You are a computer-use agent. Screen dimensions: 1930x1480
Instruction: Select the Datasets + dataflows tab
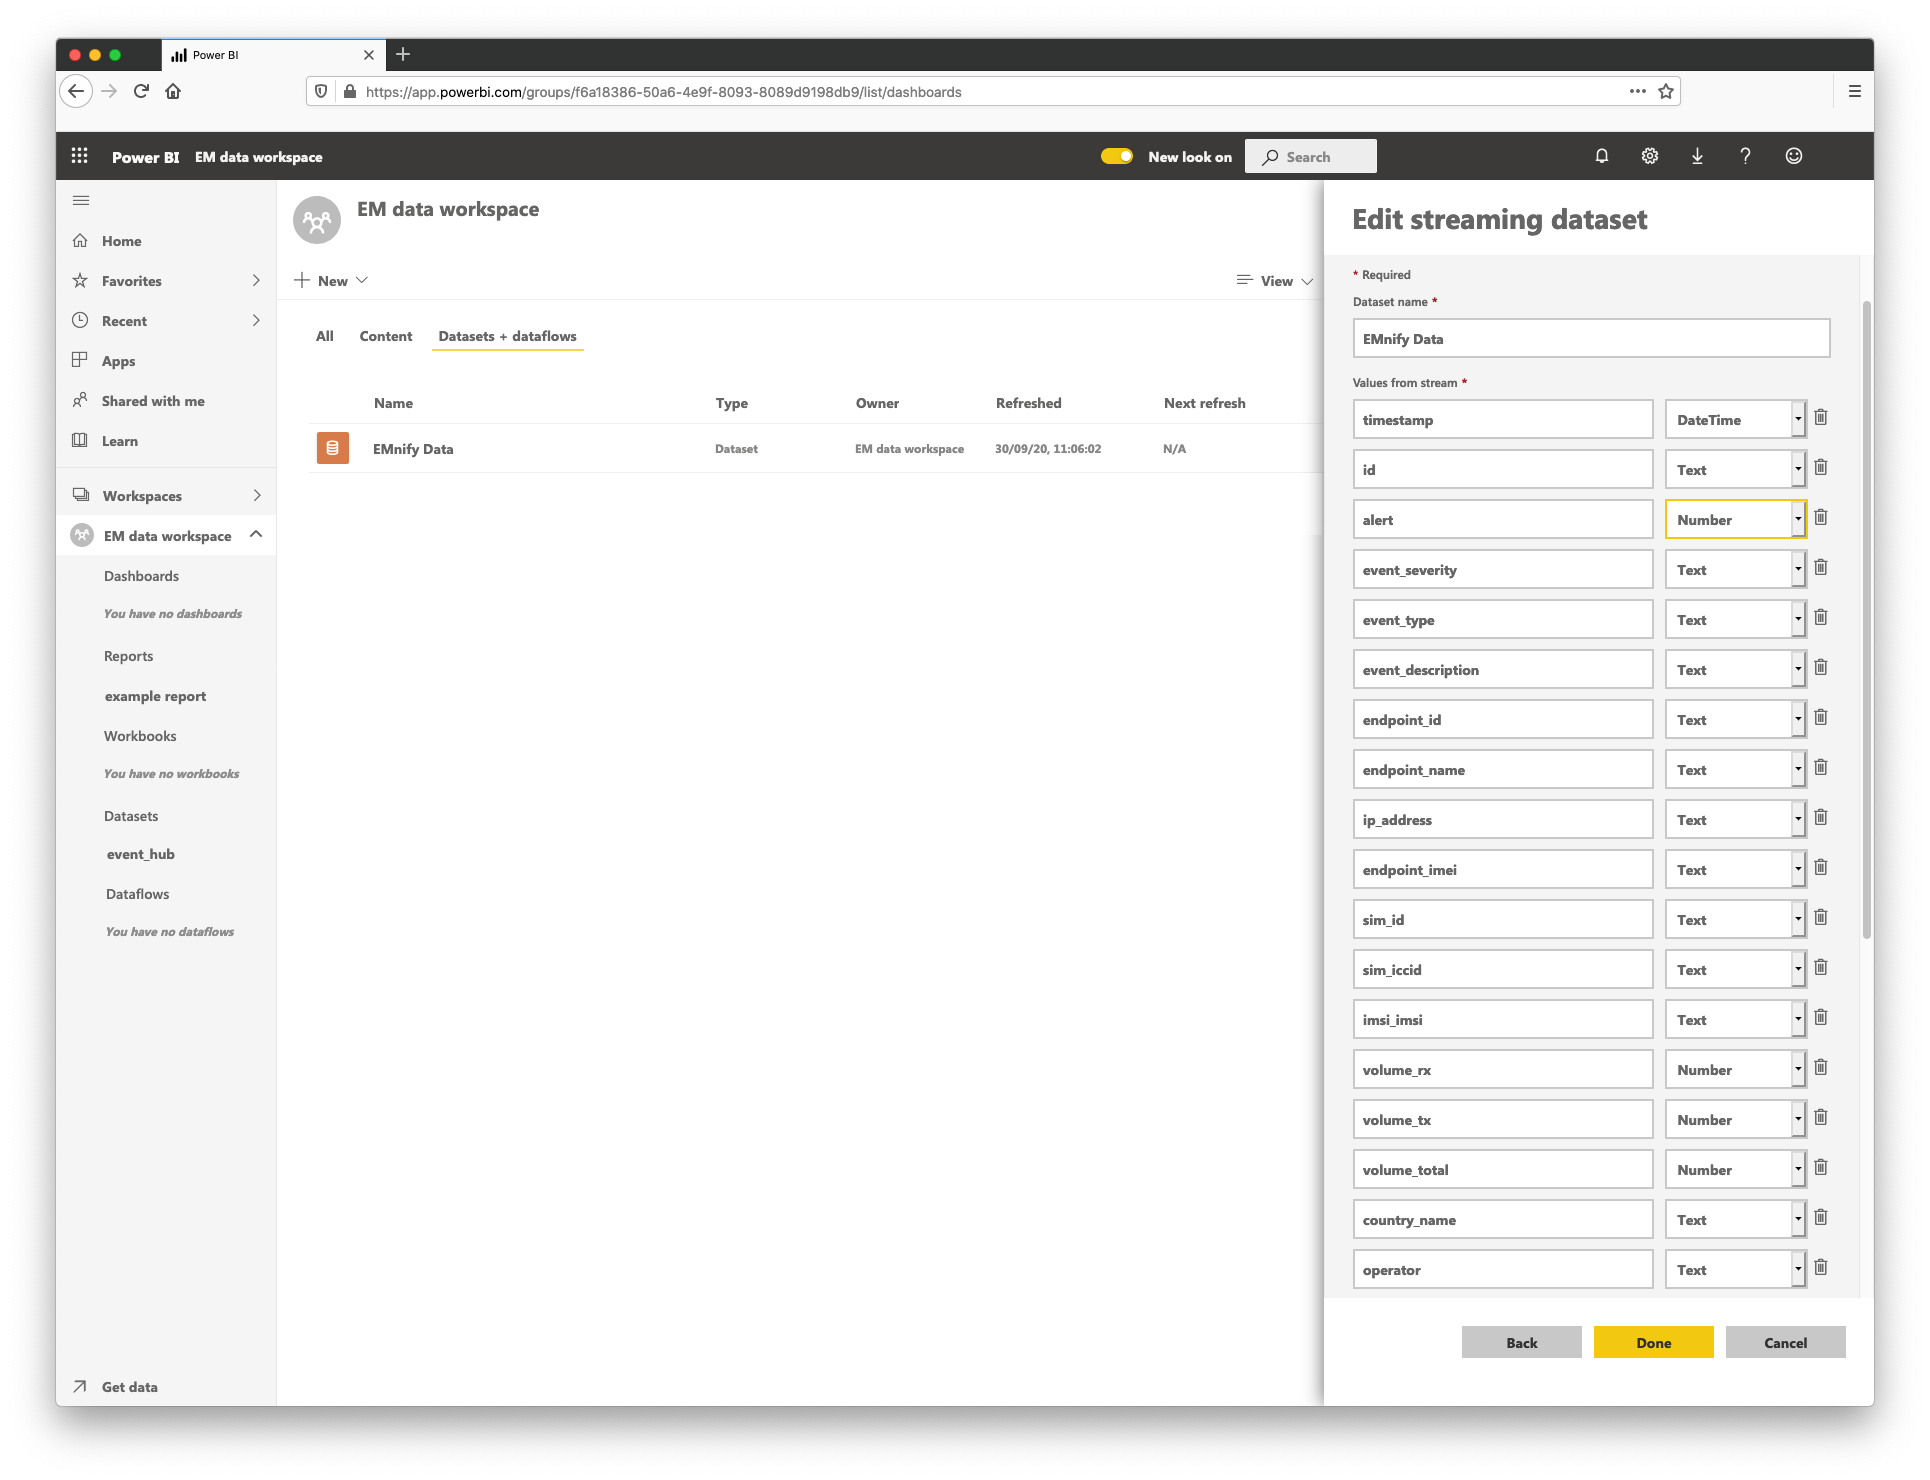[x=508, y=336]
